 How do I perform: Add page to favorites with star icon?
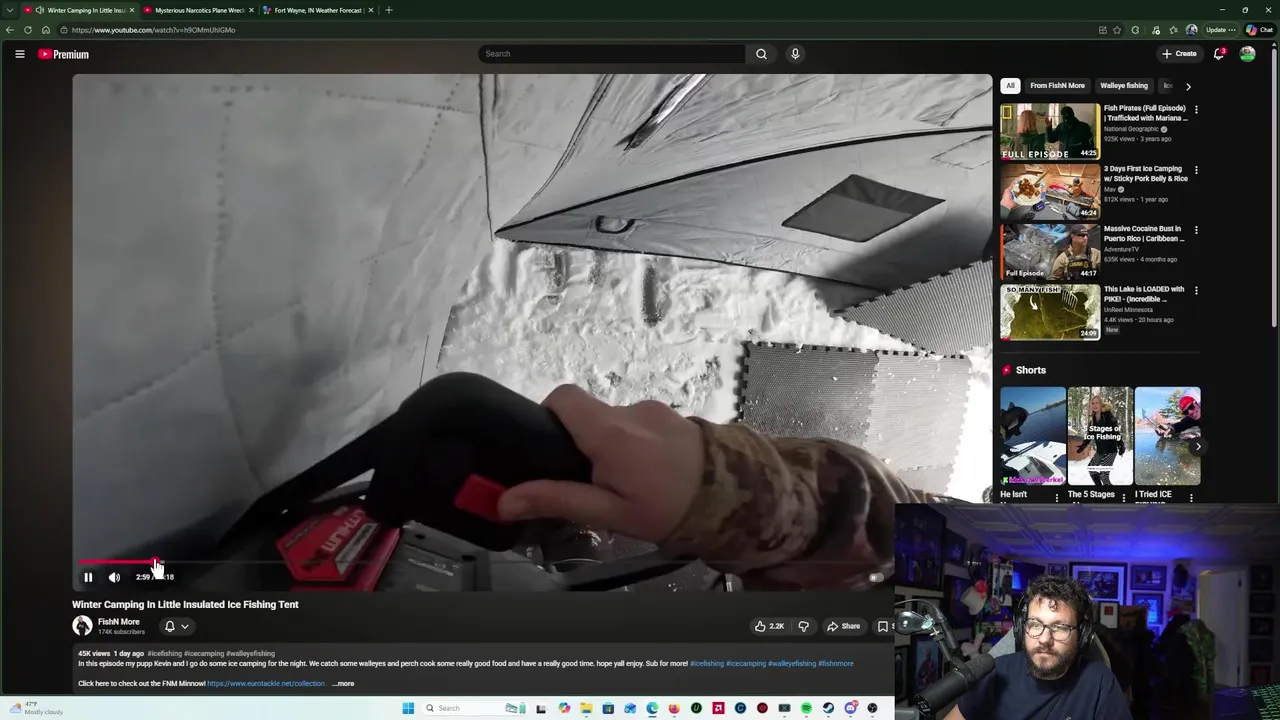tap(1117, 30)
